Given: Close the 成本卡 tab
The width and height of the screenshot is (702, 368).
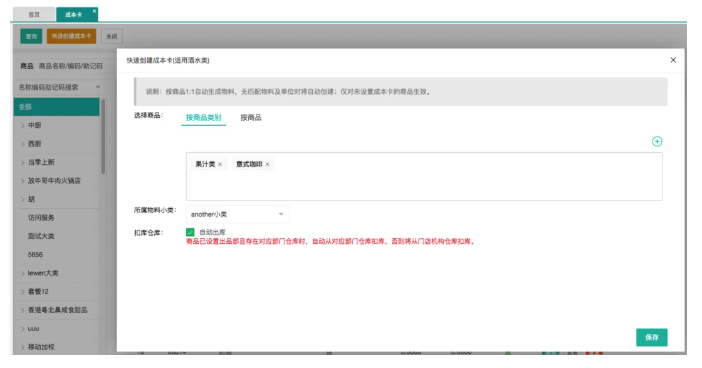Looking at the screenshot, I should (x=94, y=11).
